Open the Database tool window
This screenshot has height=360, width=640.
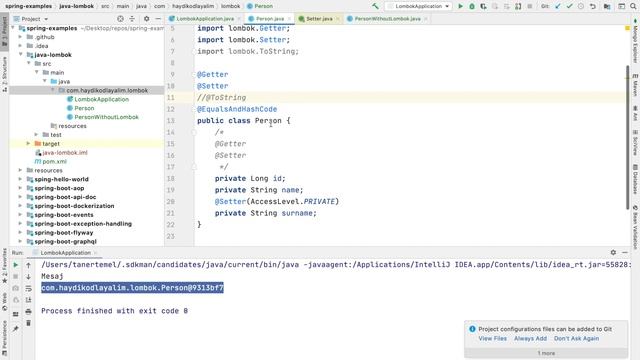[635, 179]
